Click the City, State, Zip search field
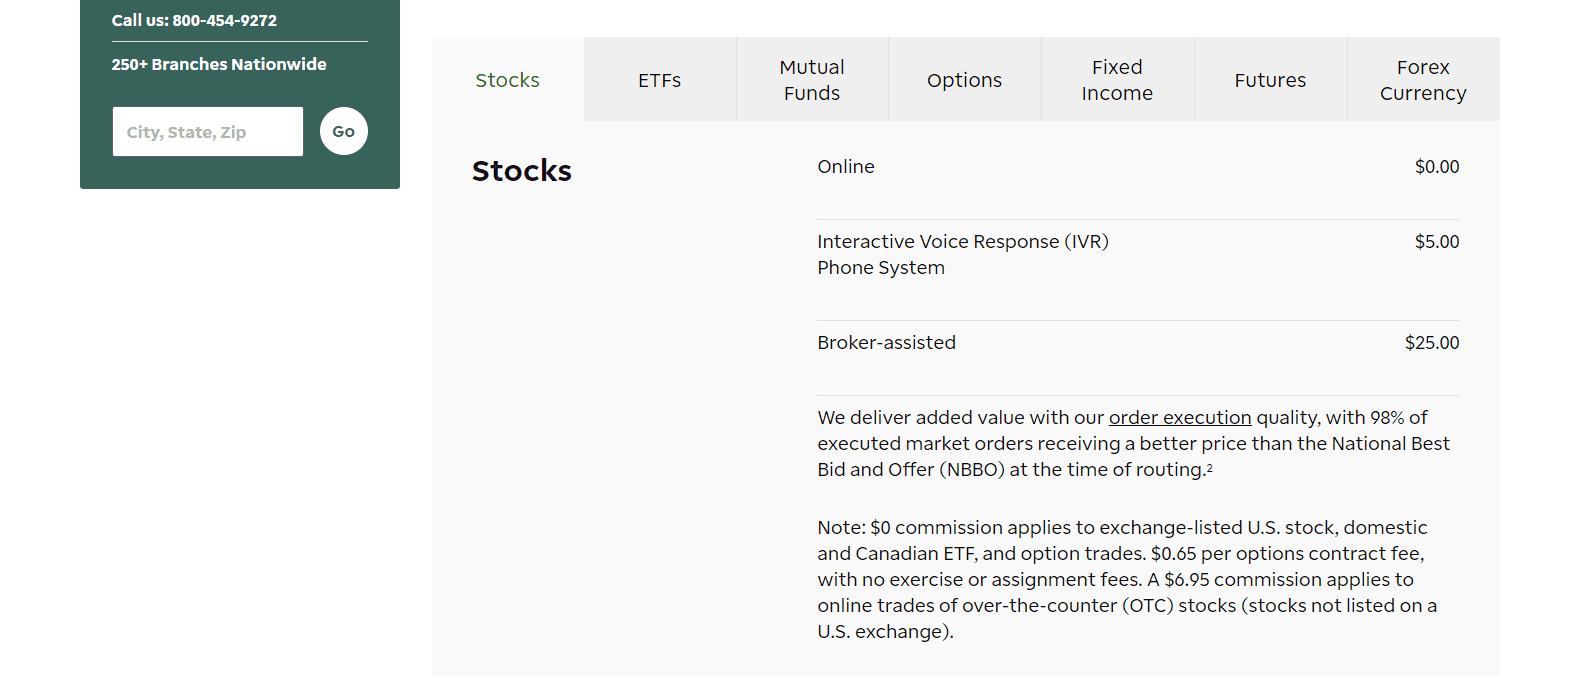1580x686 pixels. [x=207, y=130]
